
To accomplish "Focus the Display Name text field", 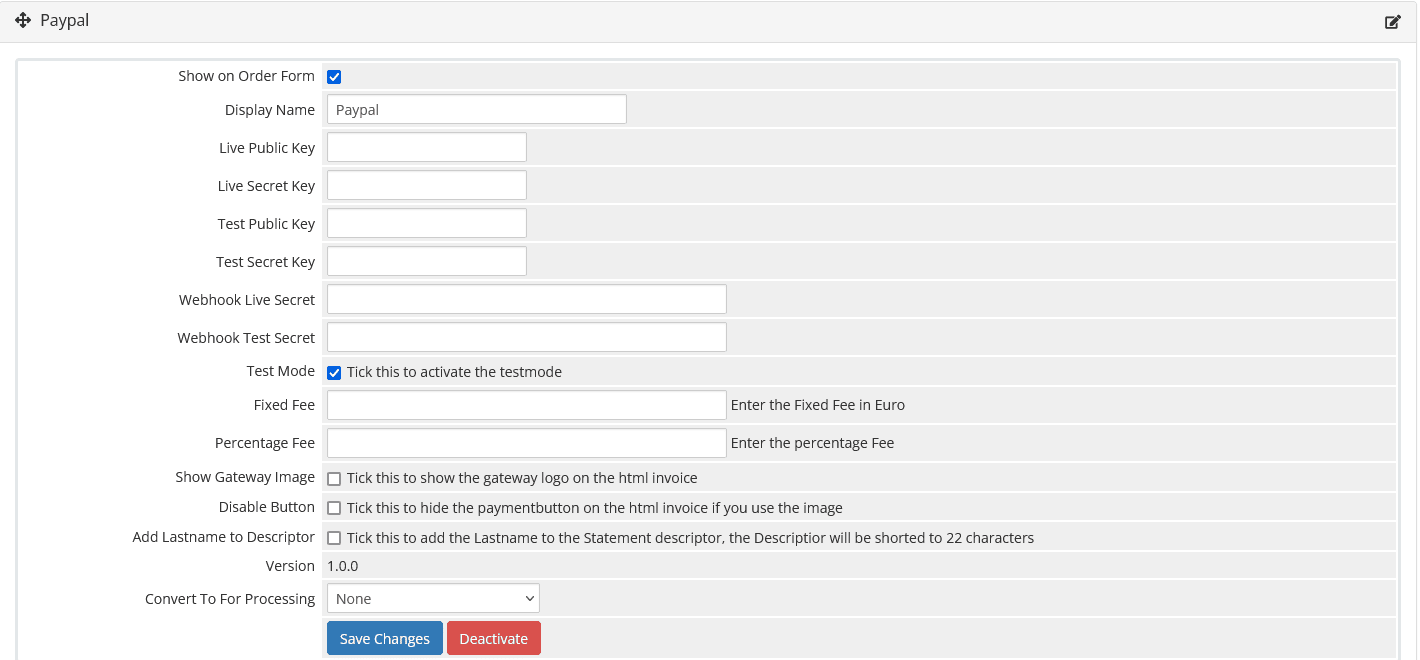I will coord(476,110).
